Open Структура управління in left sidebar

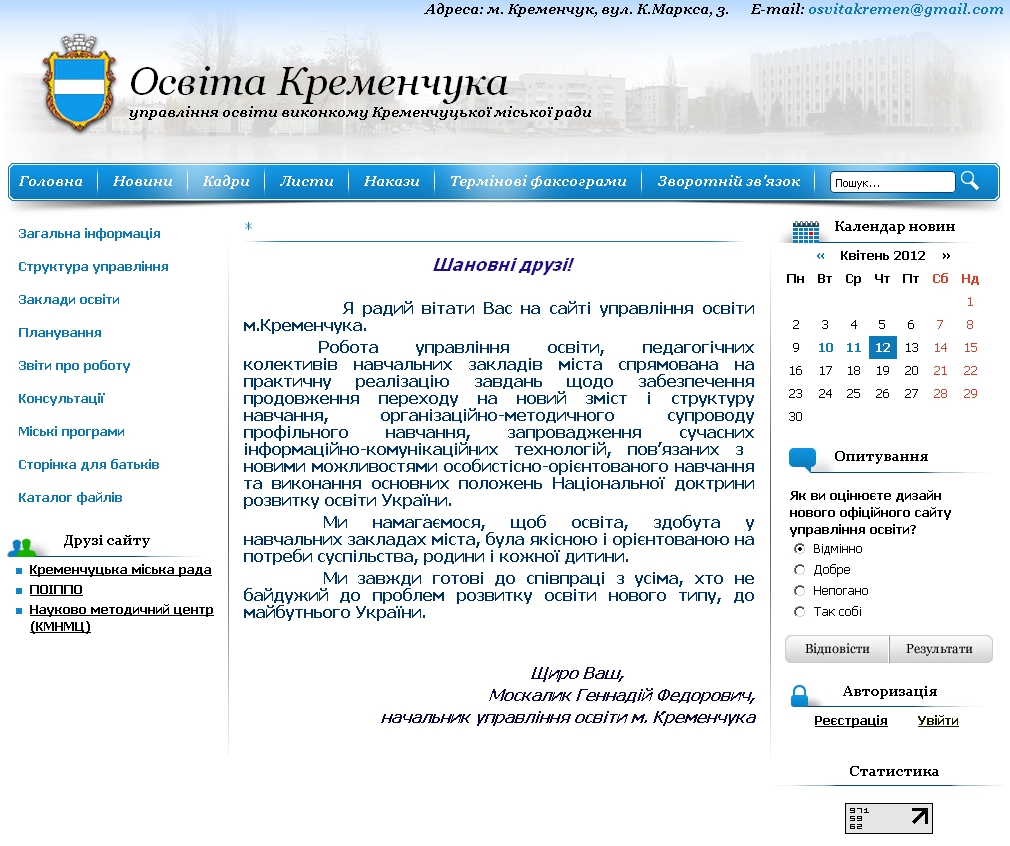pos(93,267)
